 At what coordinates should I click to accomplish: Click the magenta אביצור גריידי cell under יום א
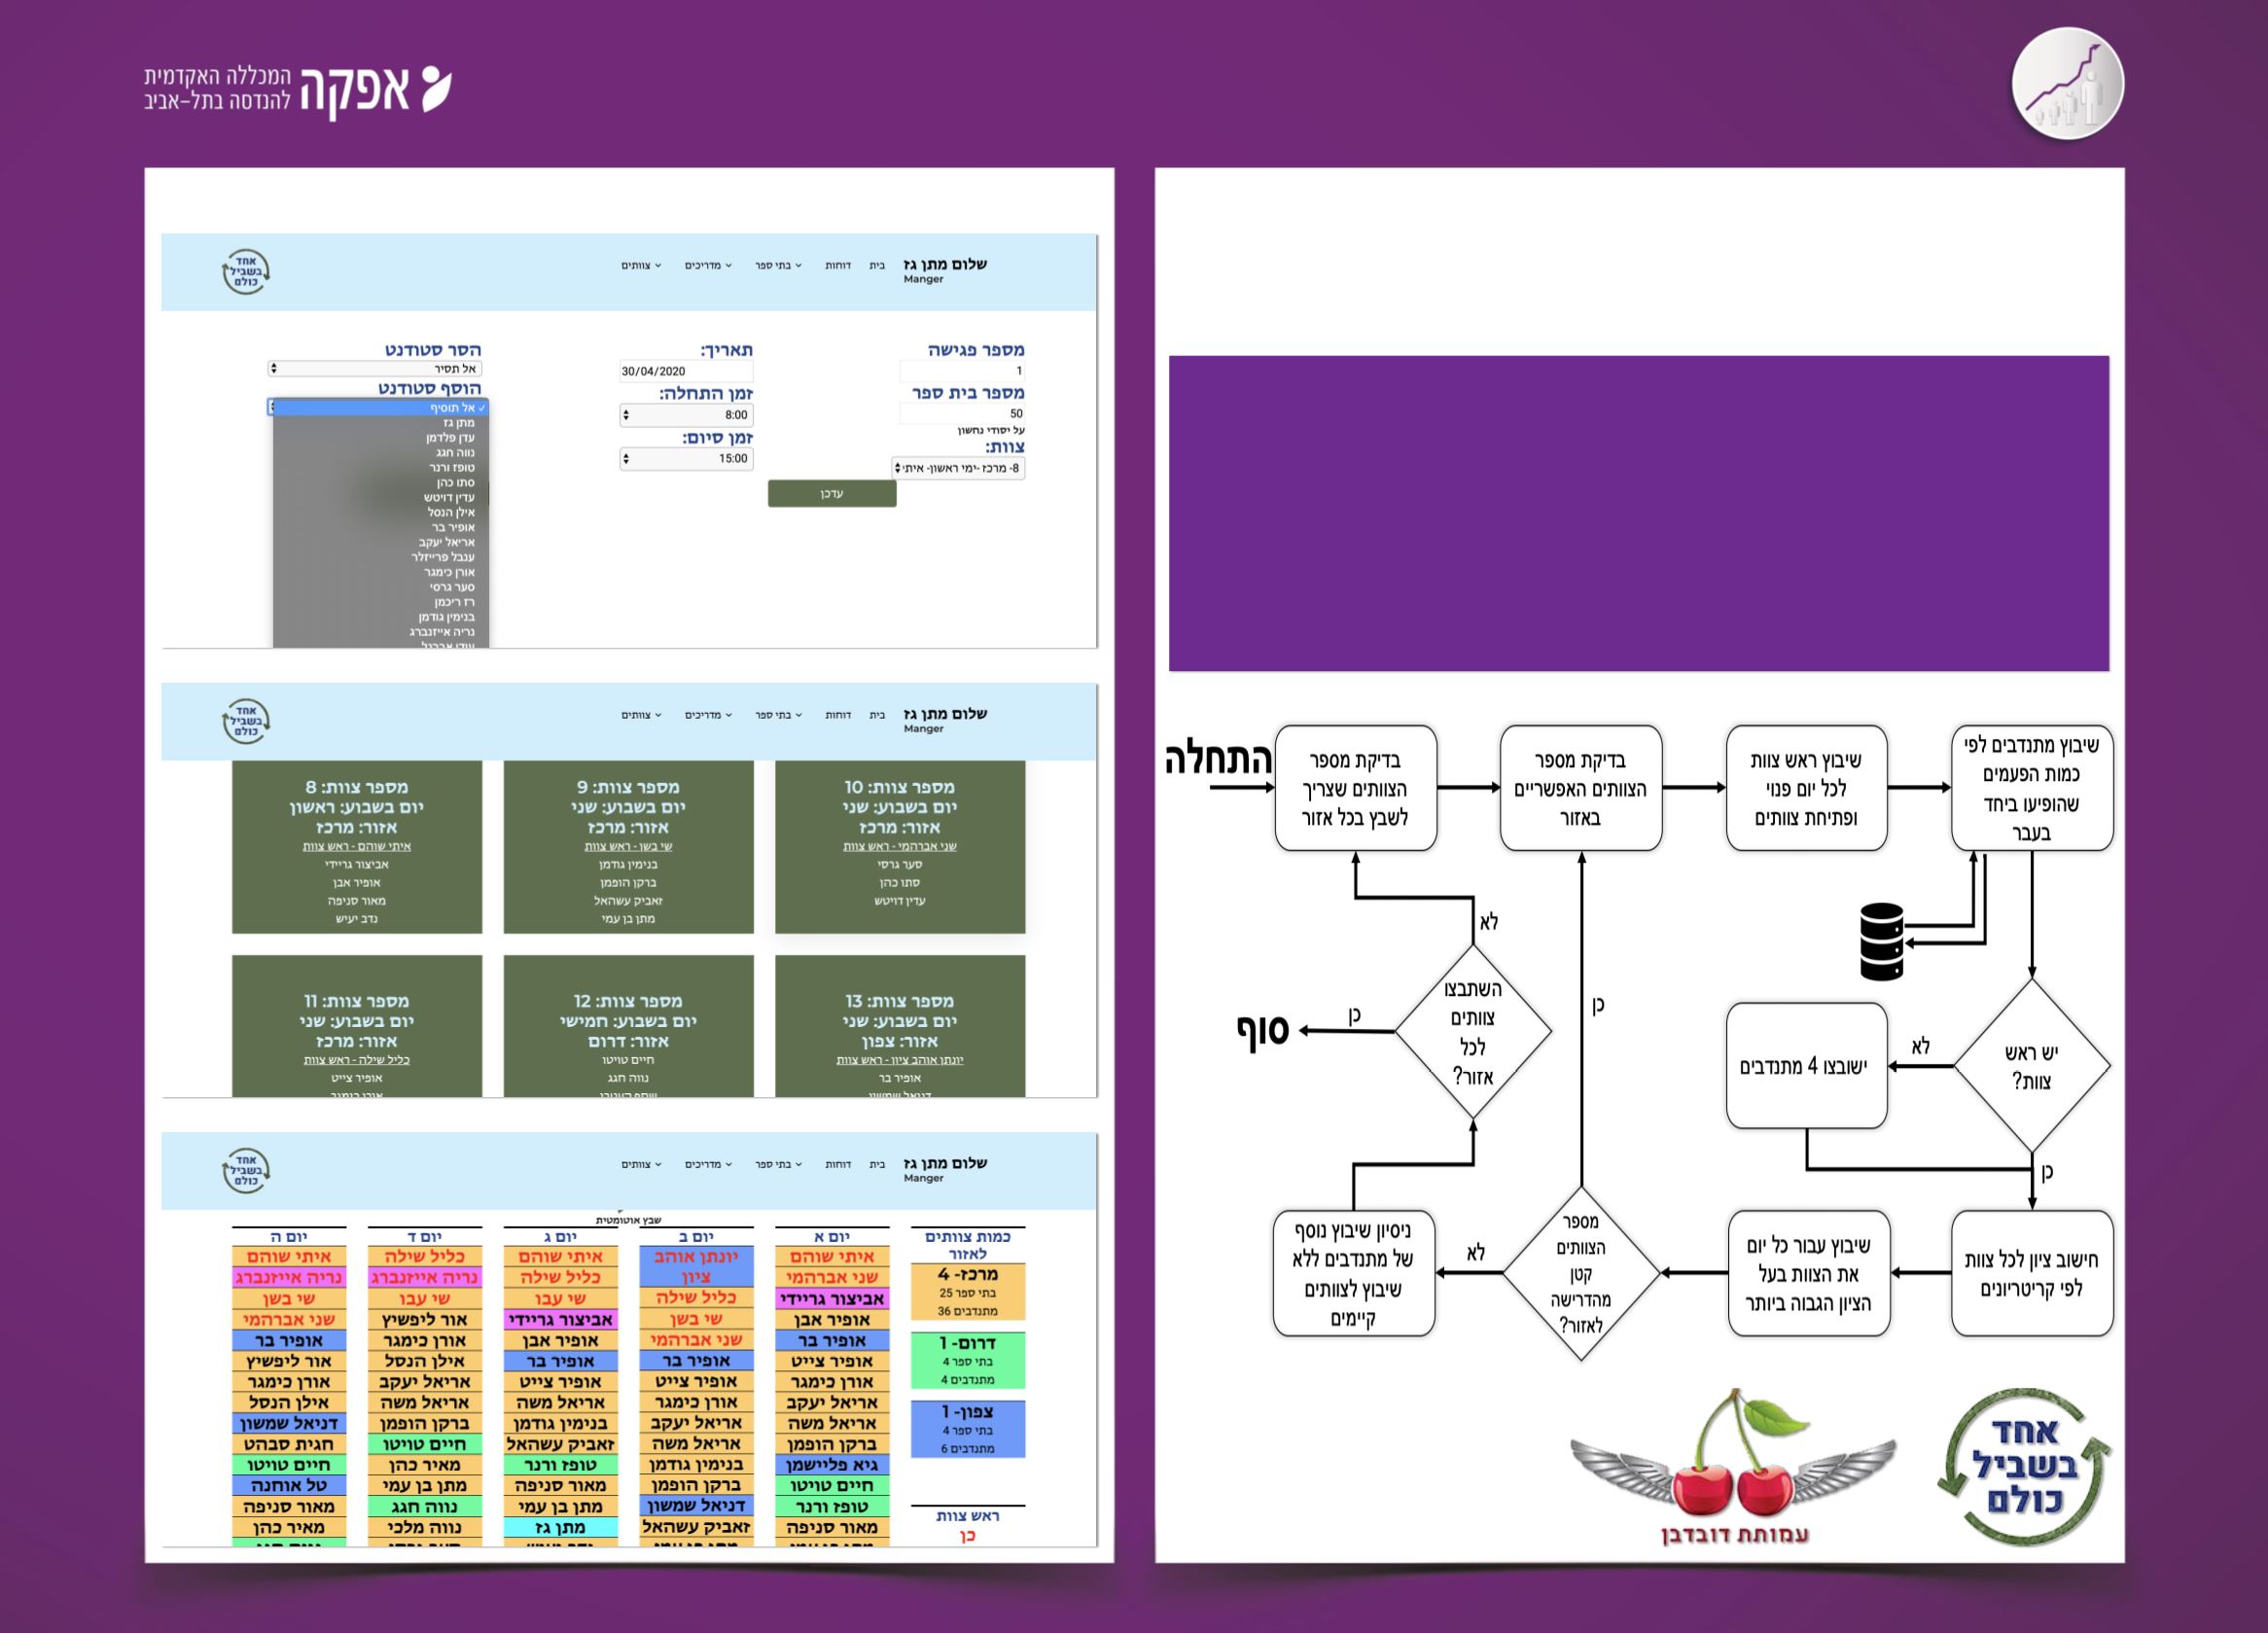(832, 1299)
